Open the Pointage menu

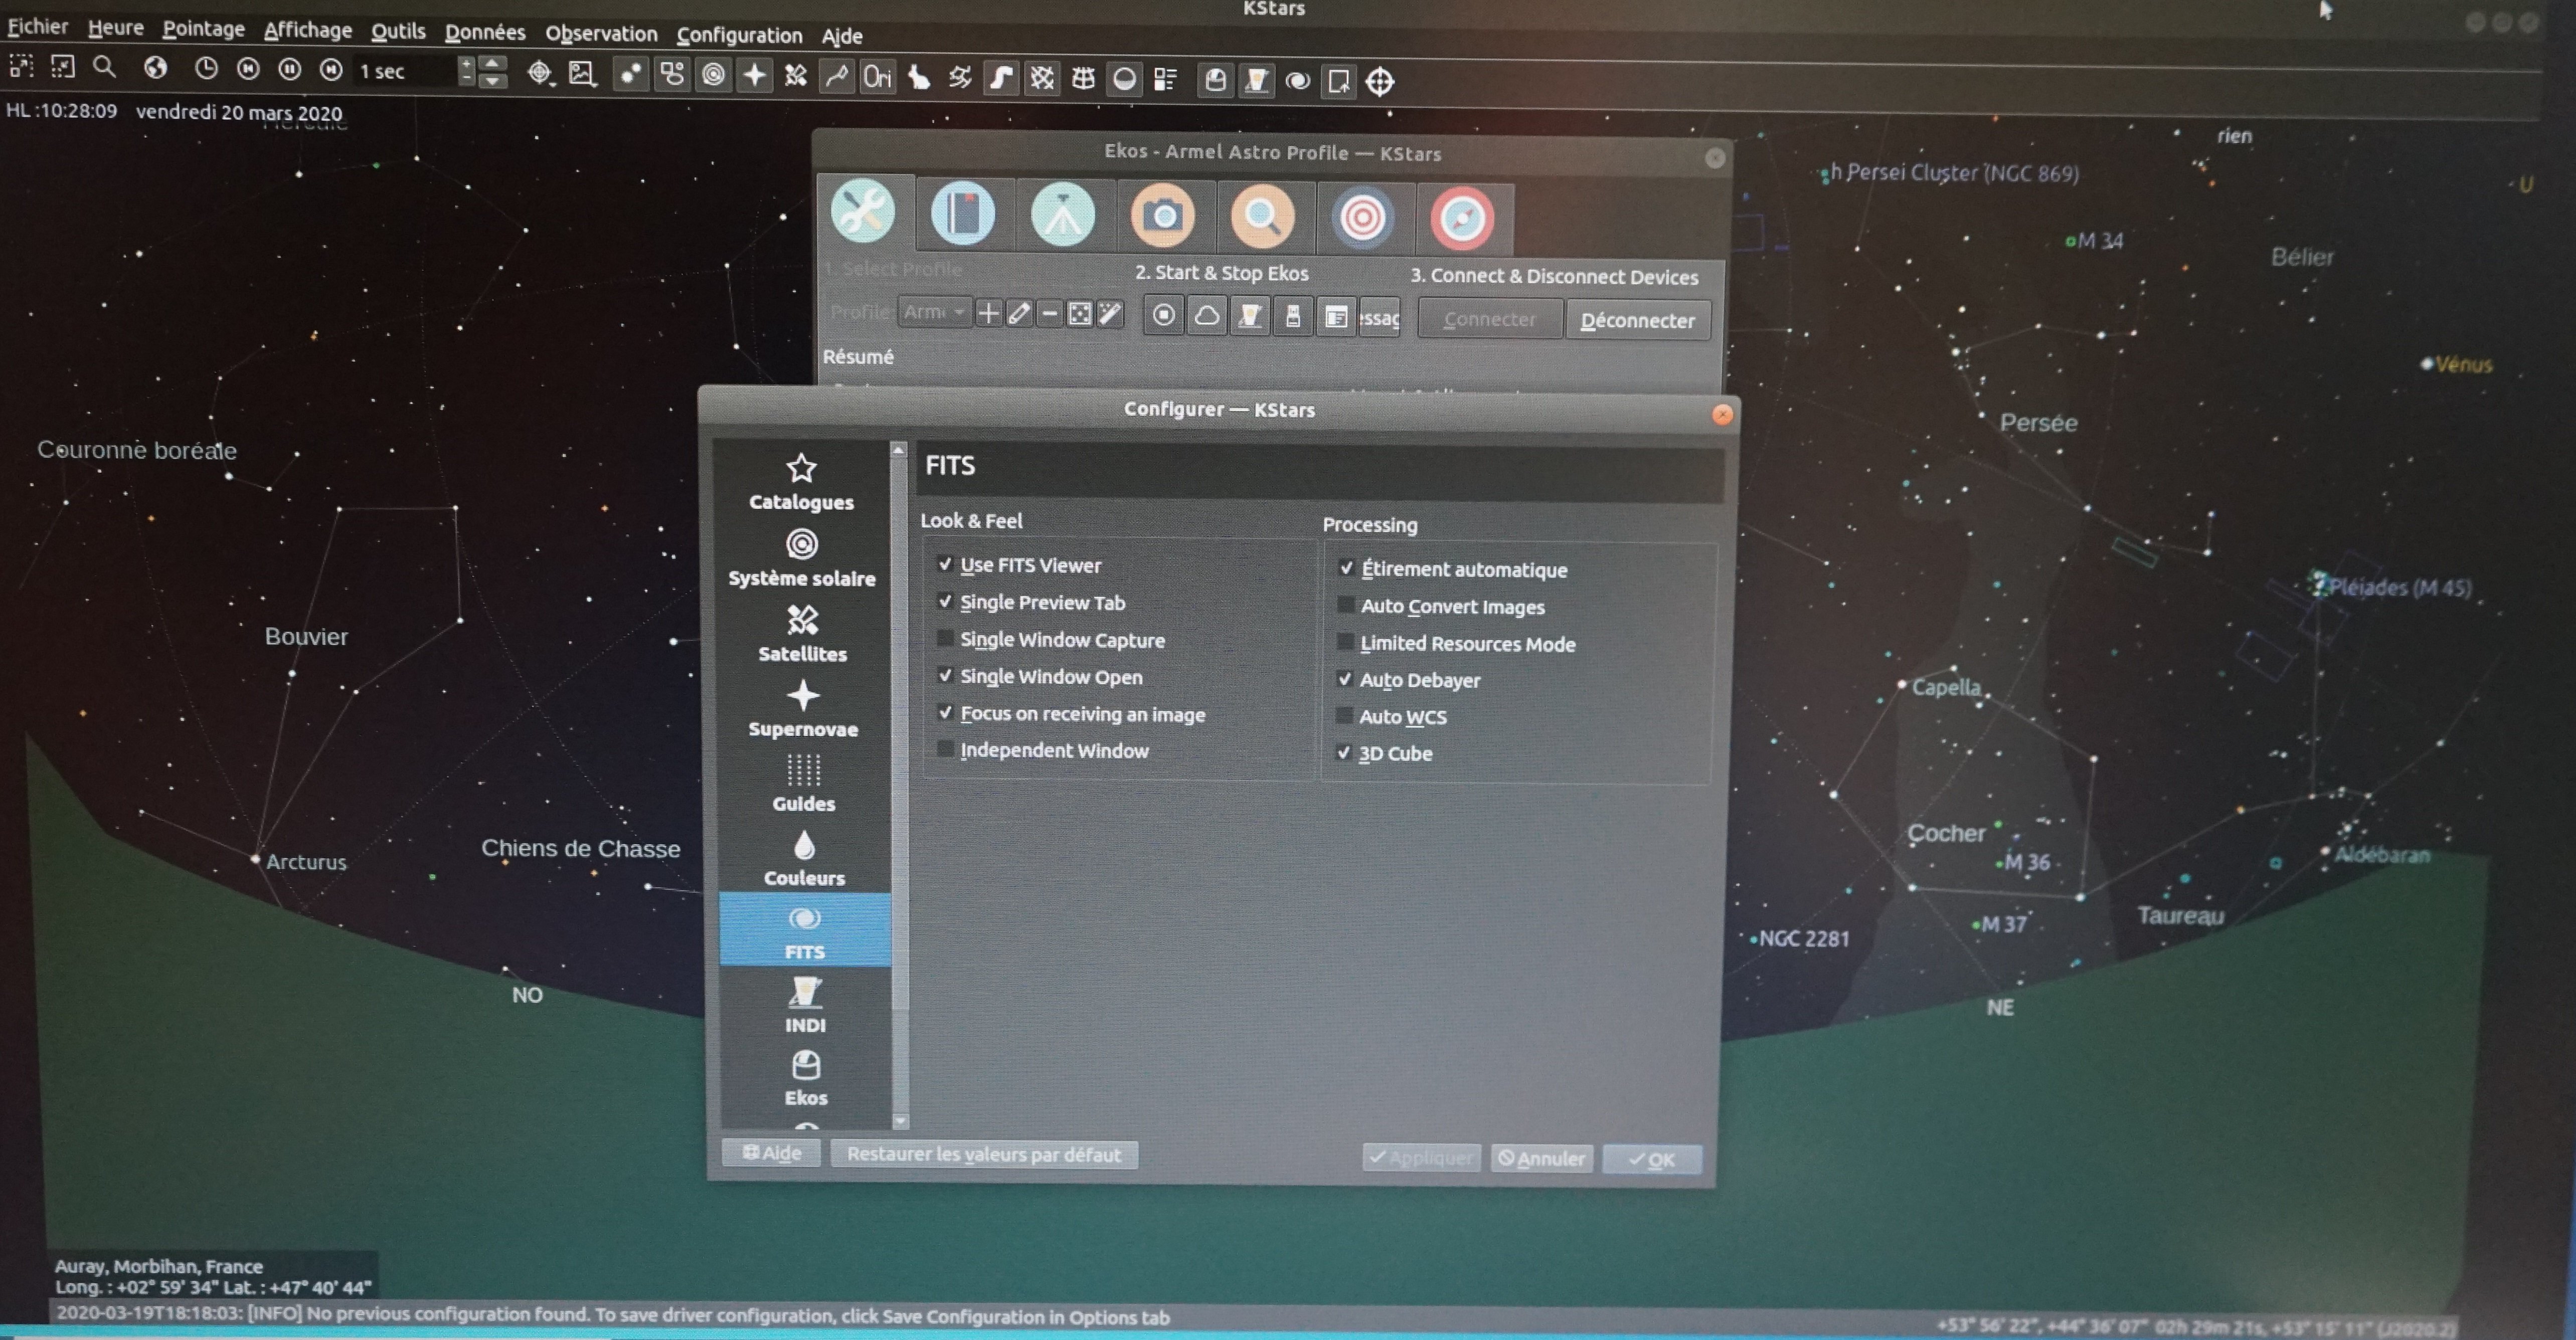pos(203,29)
